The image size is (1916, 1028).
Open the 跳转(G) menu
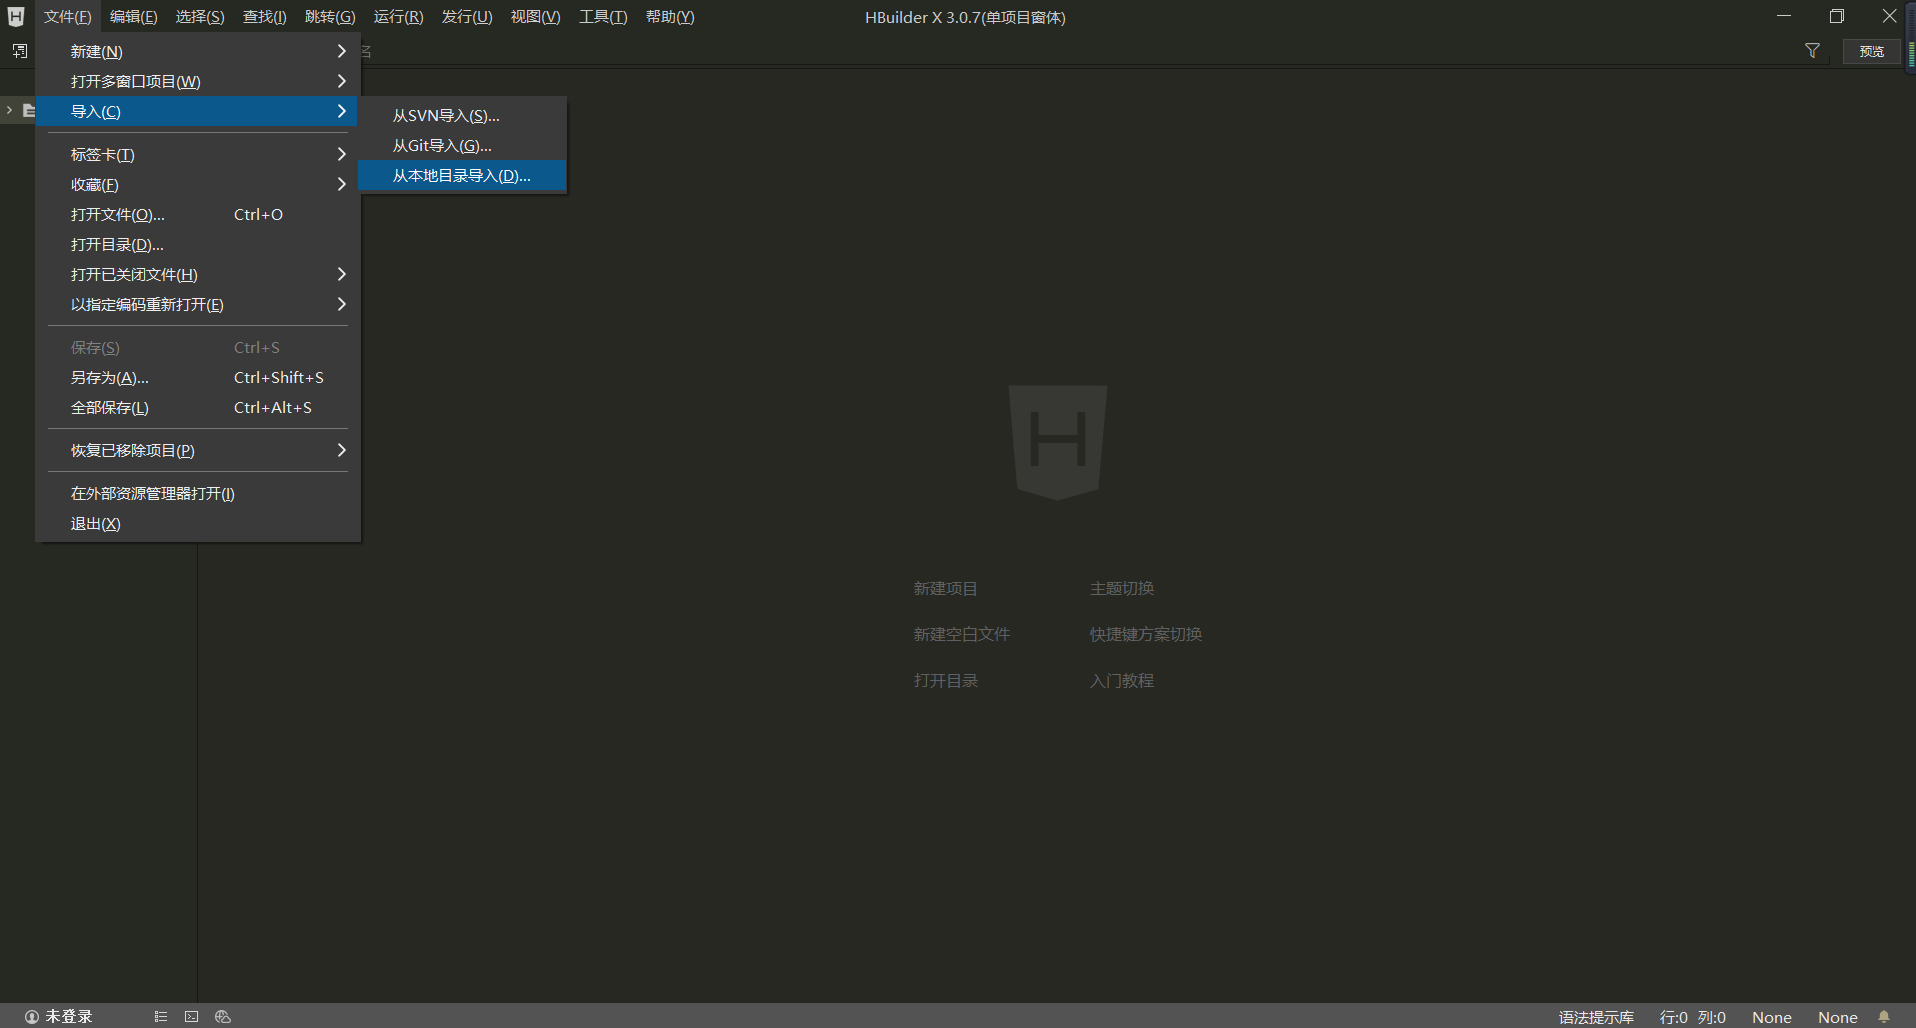coord(330,17)
